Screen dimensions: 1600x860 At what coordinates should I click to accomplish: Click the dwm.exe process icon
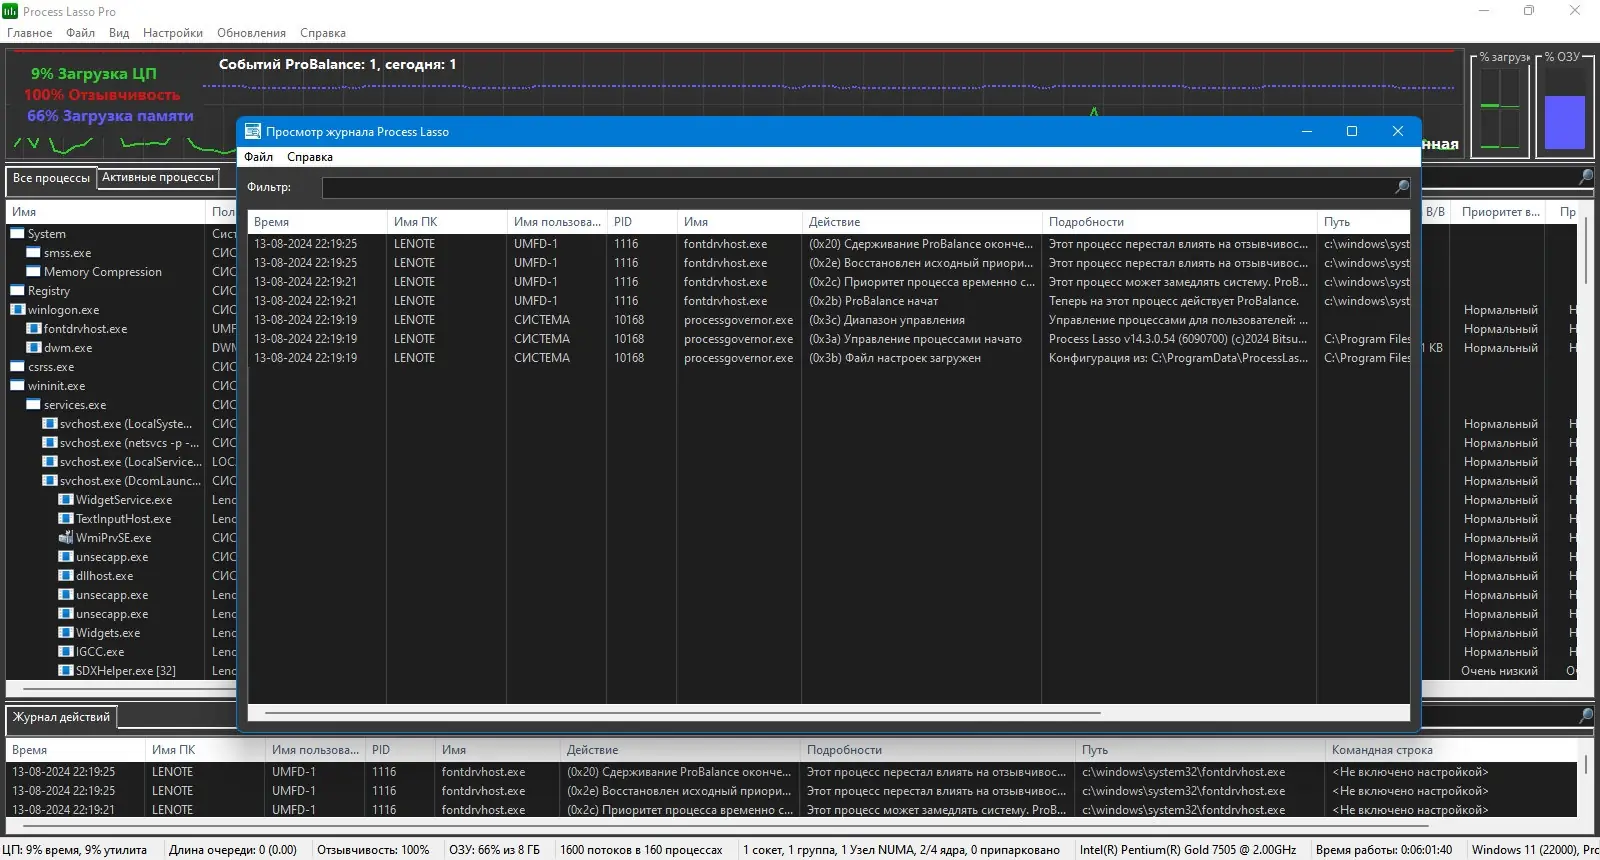tap(34, 348)
